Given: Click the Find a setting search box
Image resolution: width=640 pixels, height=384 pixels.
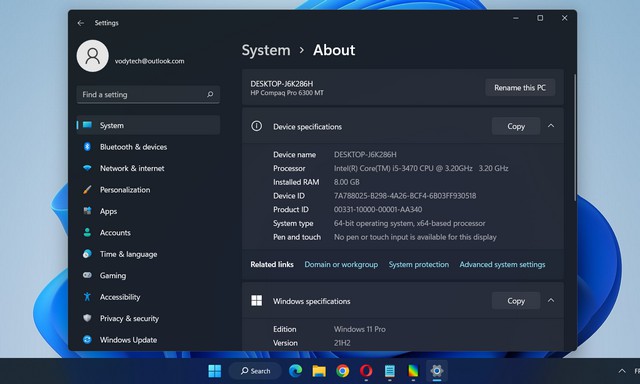Looking at the screenshot, I should click(x=148, y=94).
